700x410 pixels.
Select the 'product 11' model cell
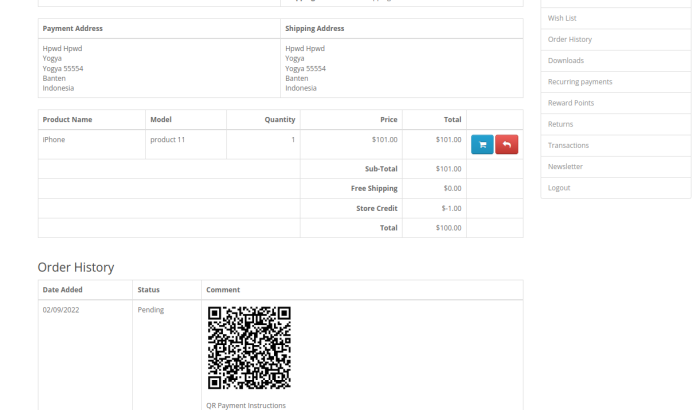tap(186, 144)
